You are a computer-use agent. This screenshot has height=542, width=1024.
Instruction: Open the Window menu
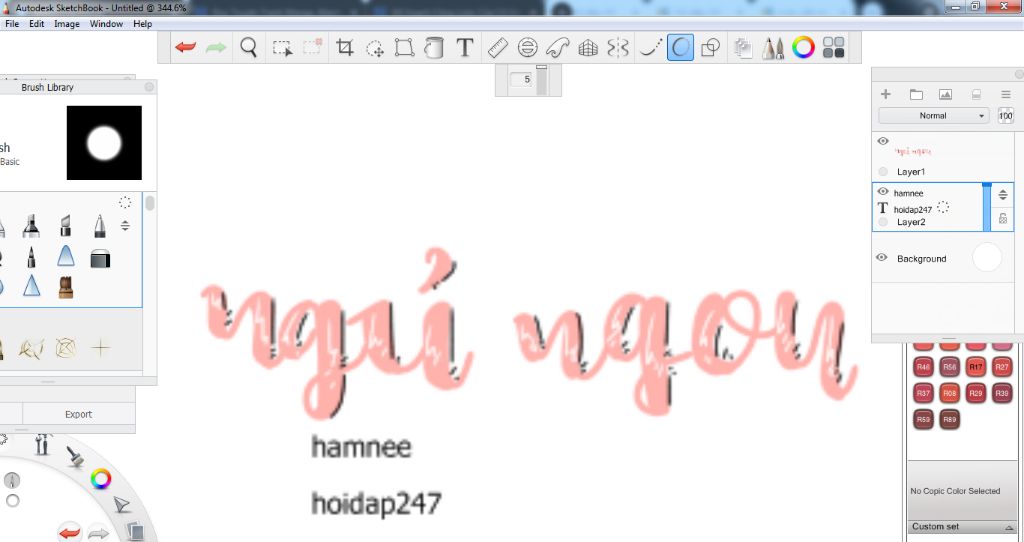click(106, 24)
